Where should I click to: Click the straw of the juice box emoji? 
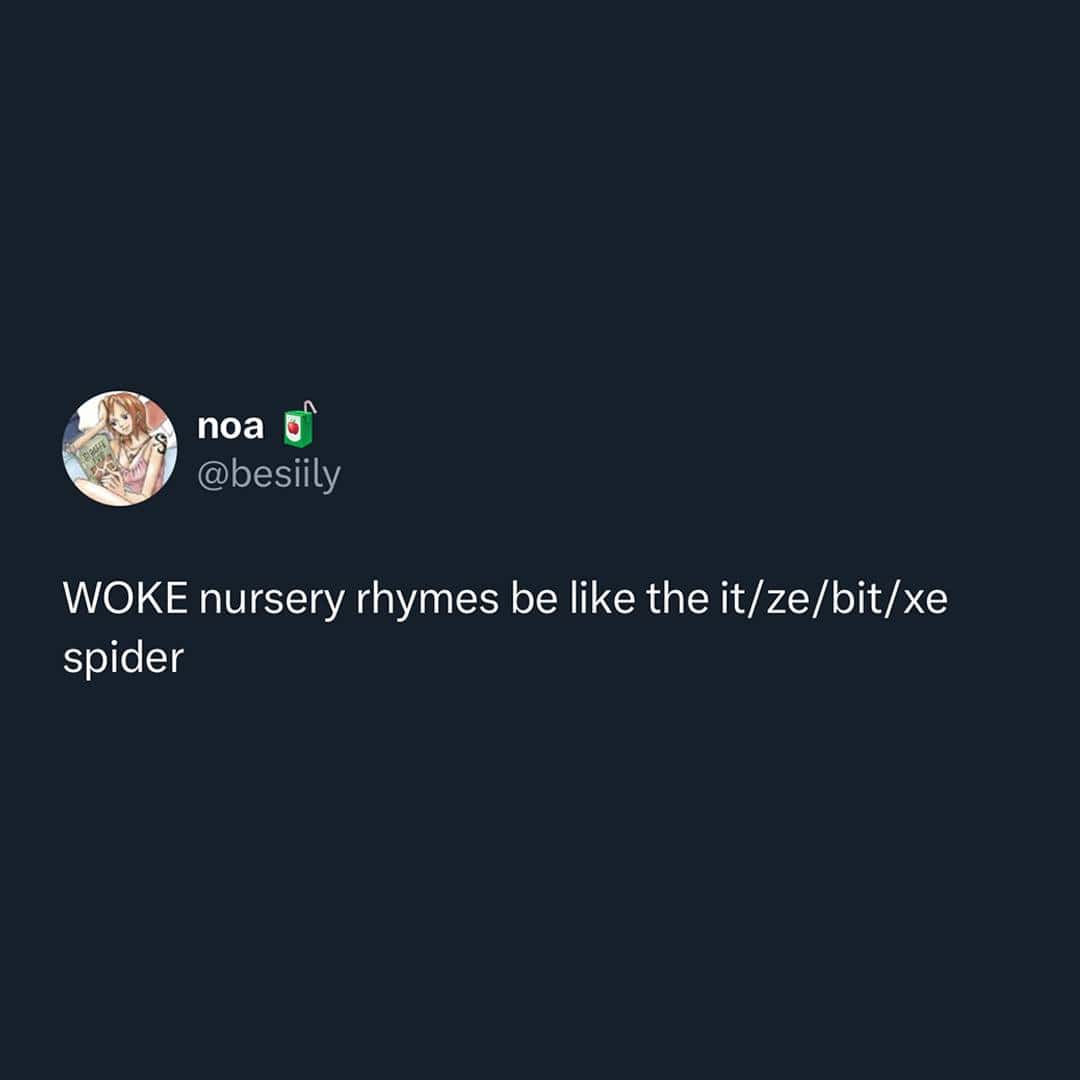(x=311, y=407)
